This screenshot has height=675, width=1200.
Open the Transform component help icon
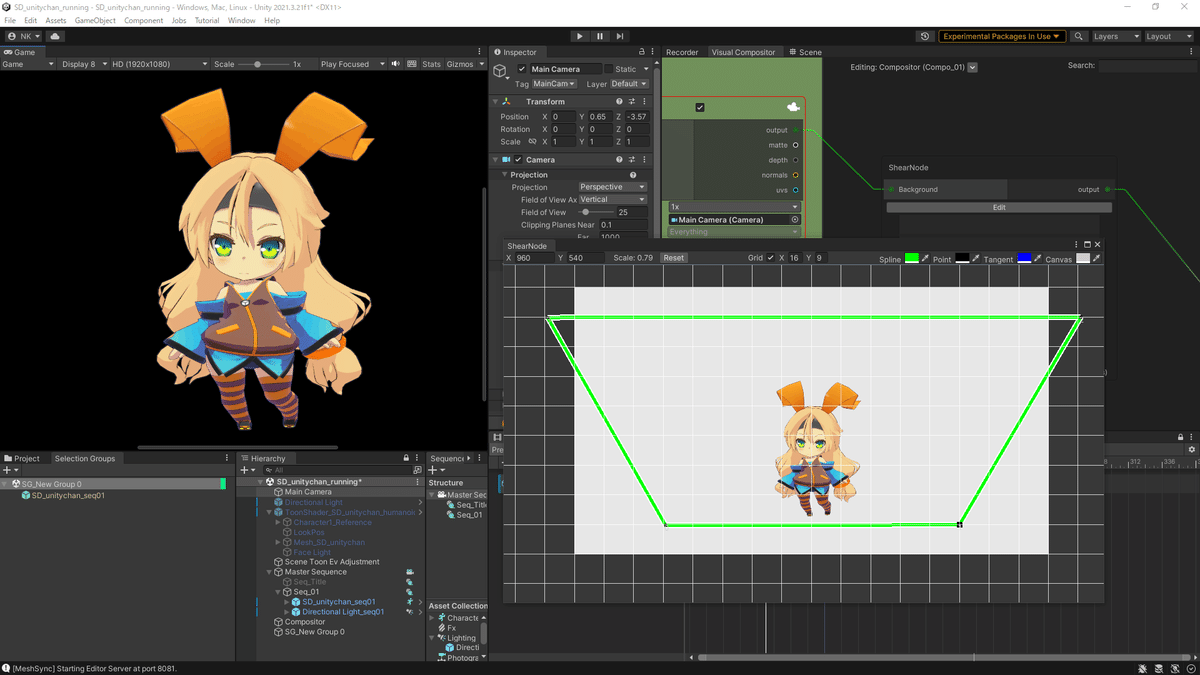pyautogui.click(x=619, y=102)
